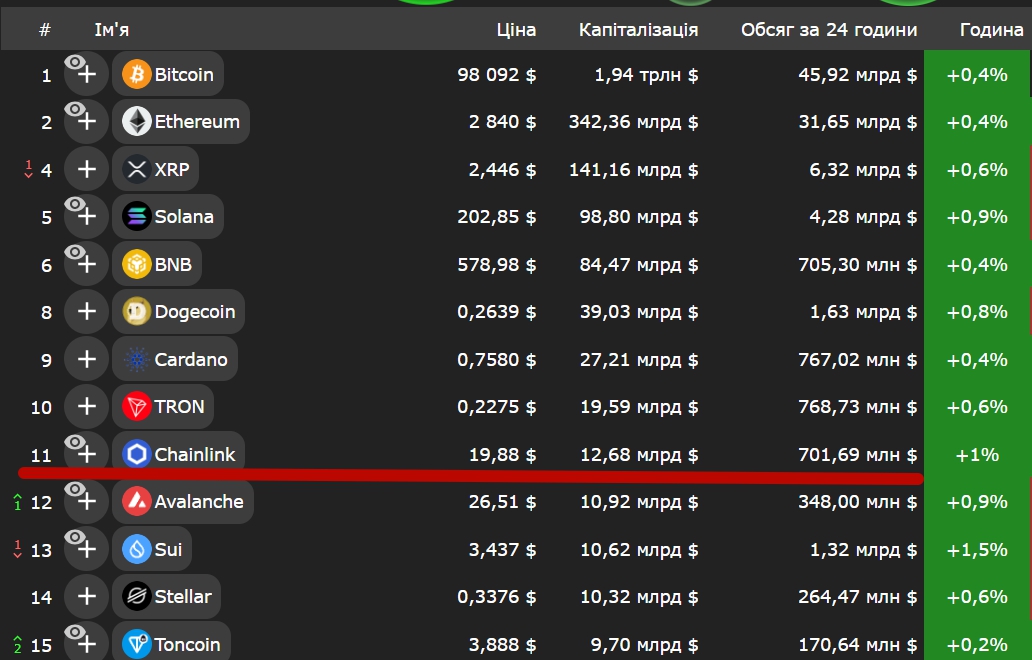
Task: Click the plus button beside Cardano
Action: pos(86,359)
